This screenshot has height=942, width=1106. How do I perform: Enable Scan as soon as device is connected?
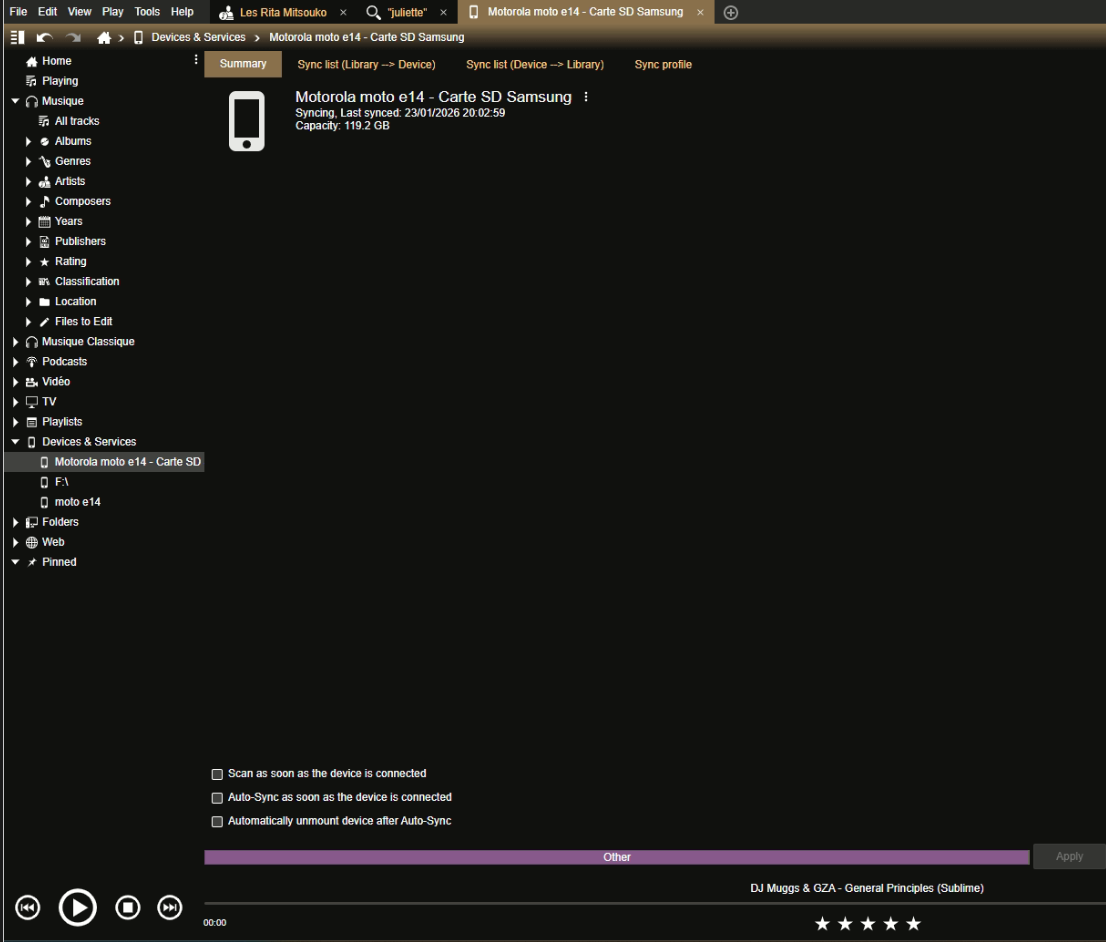(x=217, y=774)
